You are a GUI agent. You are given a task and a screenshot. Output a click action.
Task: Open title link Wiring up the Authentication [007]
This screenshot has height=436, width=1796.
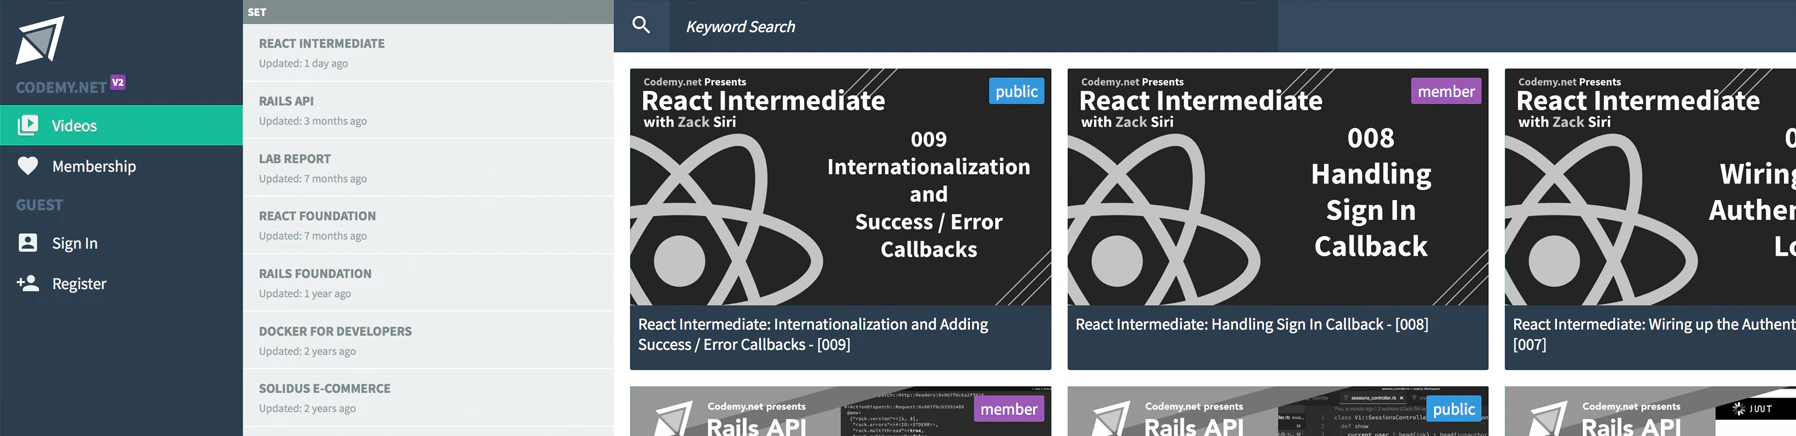tap(1654, 334)
